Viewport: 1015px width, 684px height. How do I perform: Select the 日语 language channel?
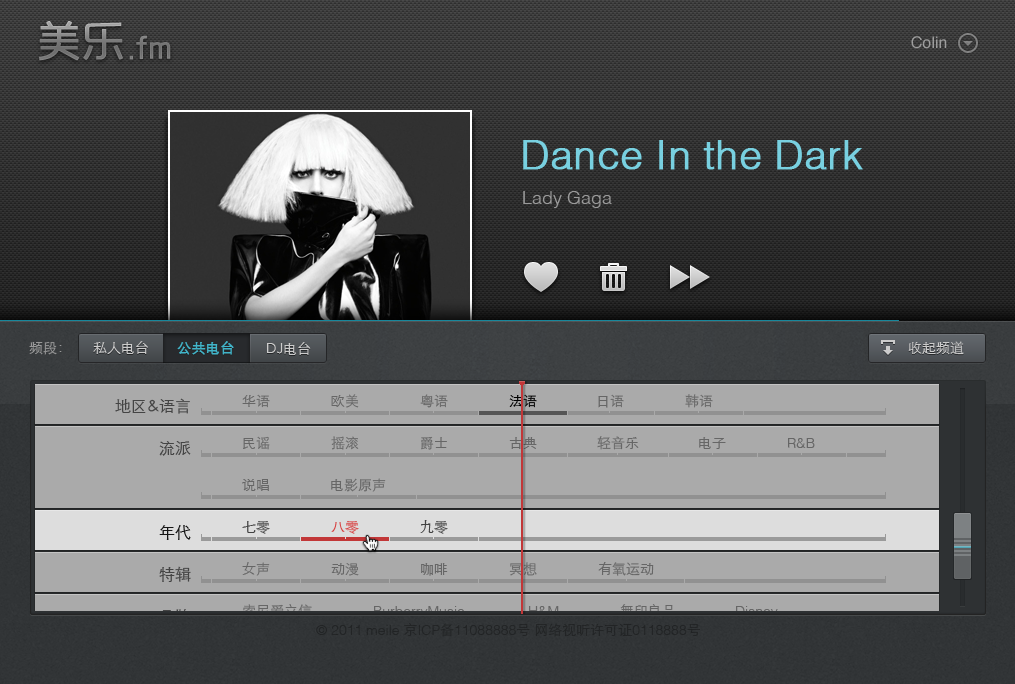610,401
